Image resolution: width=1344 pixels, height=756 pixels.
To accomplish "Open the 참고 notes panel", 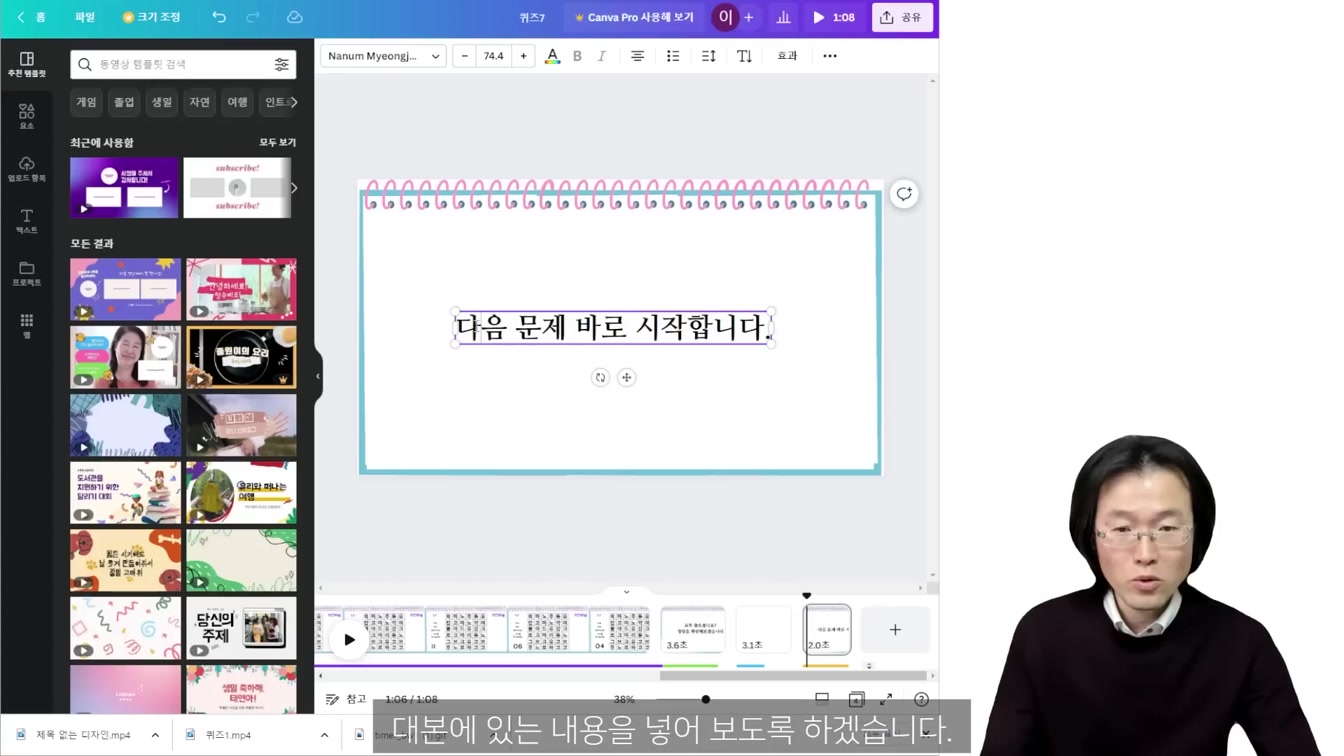I will point(346,699).
